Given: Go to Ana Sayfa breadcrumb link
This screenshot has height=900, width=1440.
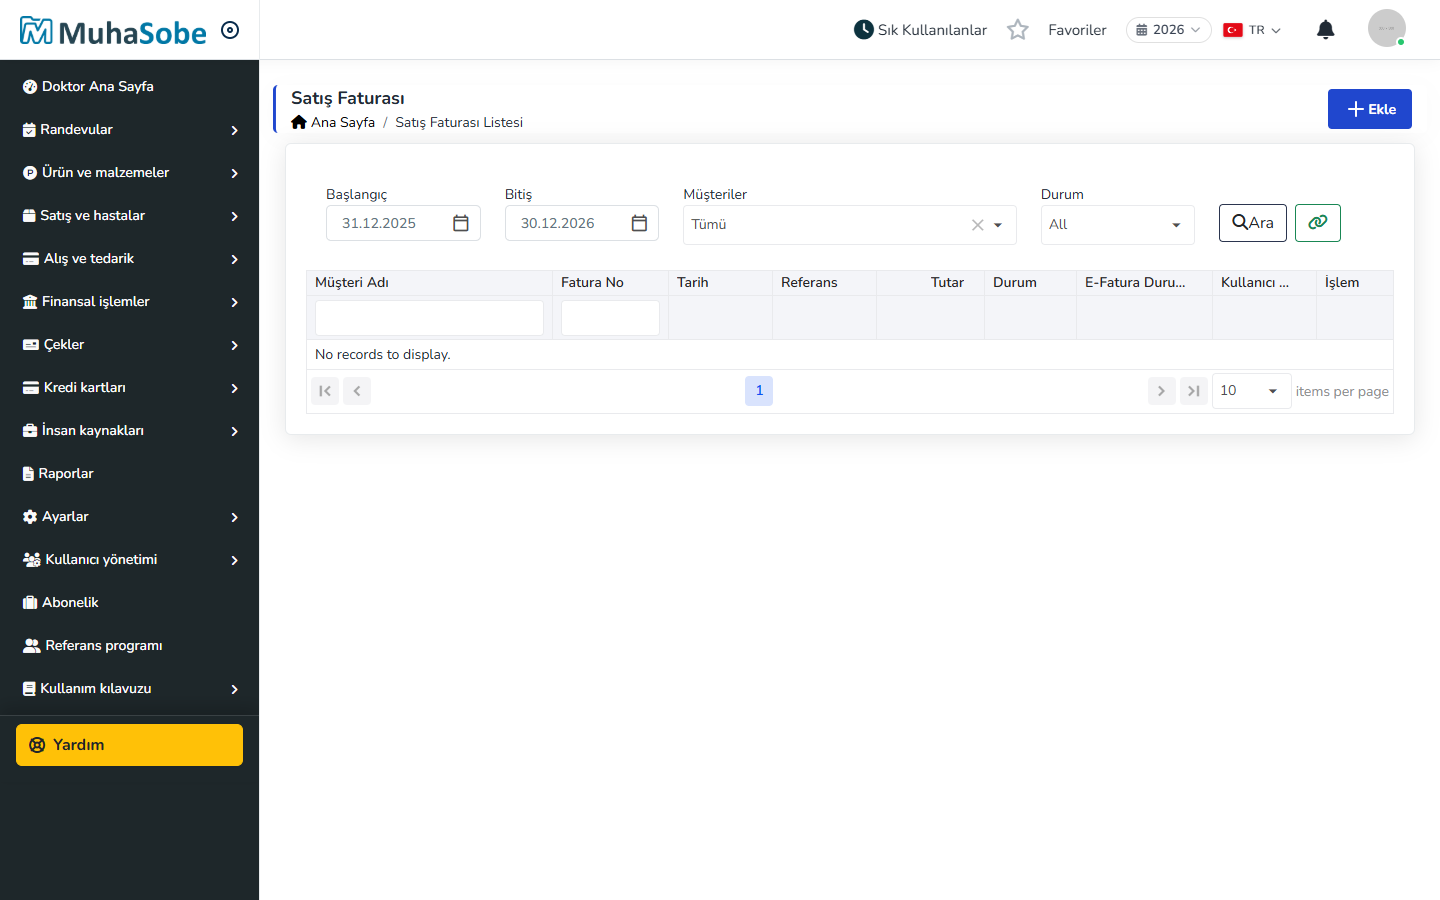Looking at the screenshot, I should click(x=343, y=122).
